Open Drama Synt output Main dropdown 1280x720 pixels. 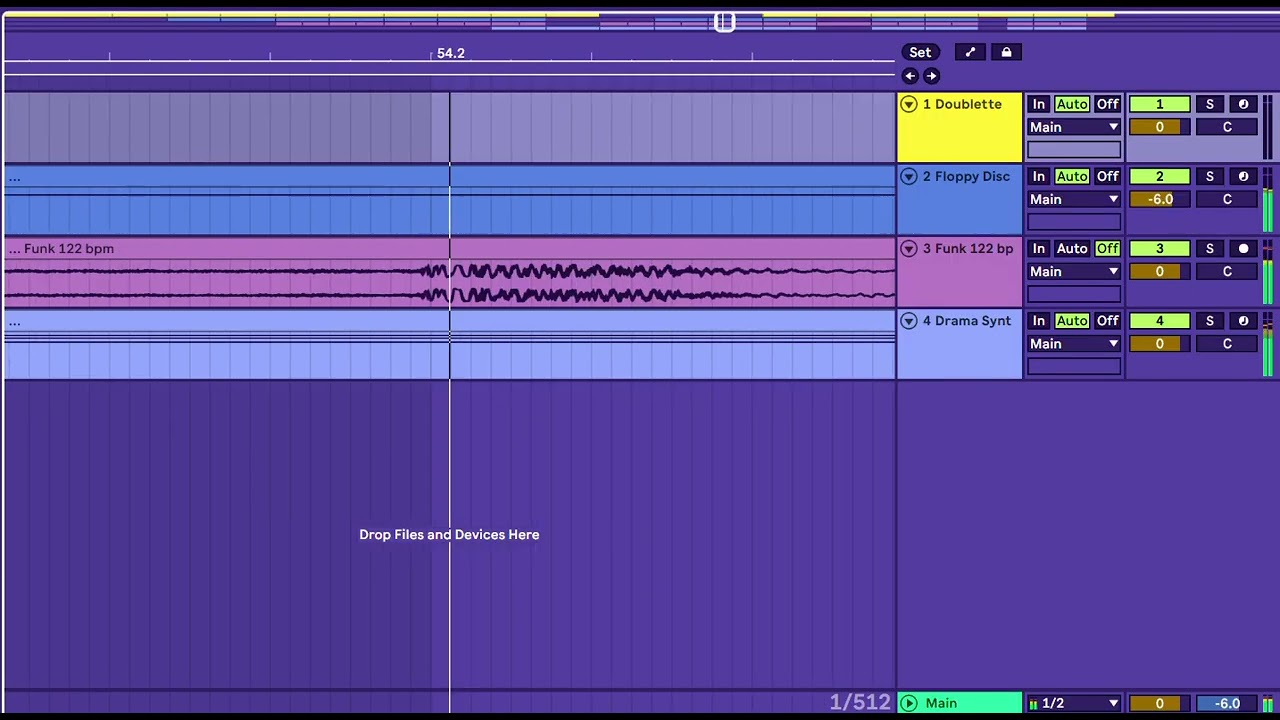pyautogui.click(x=1074, y=343)
